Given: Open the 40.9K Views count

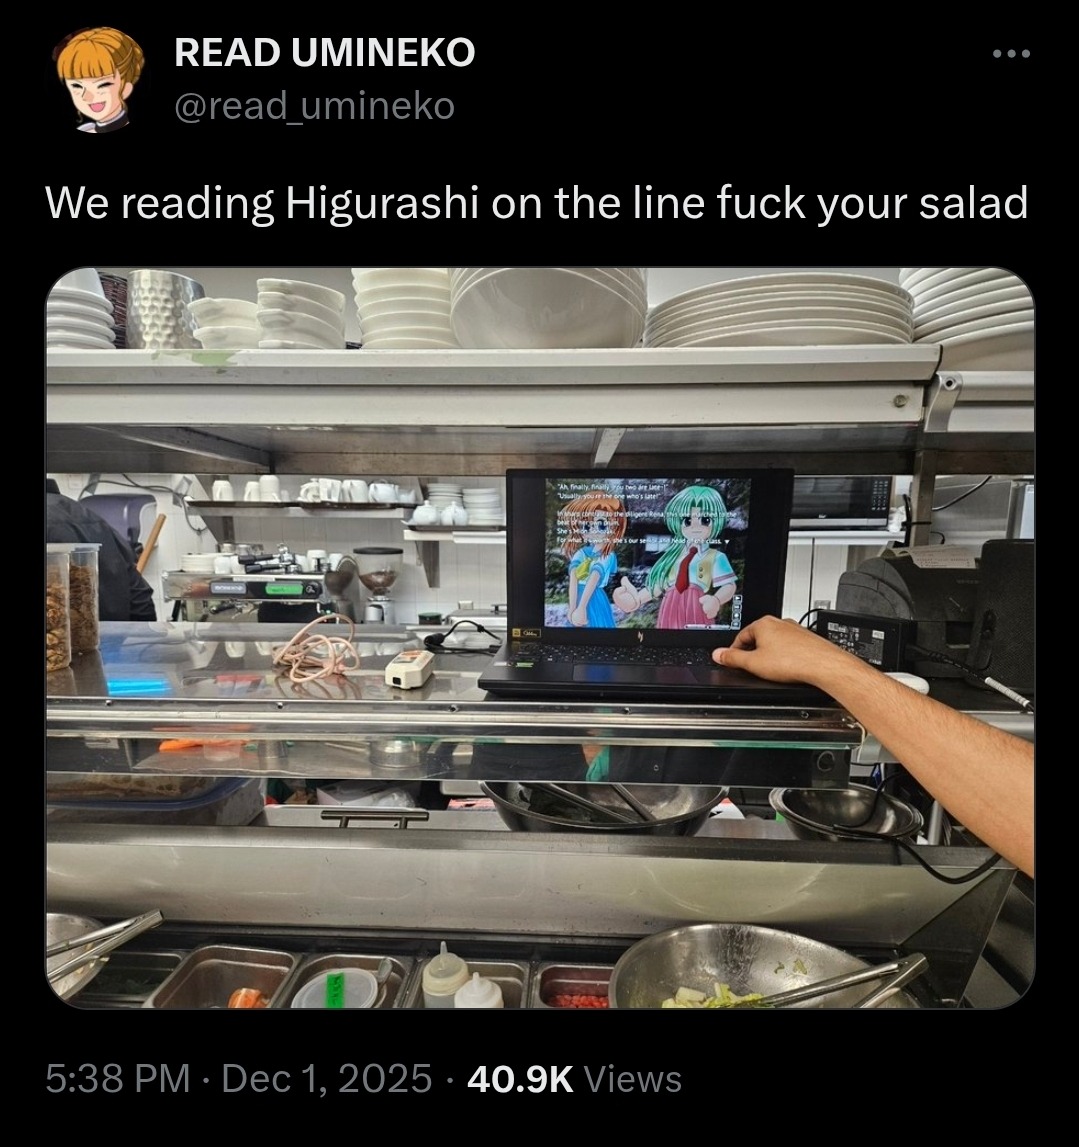Looking at the screenshot, I should coord(574,1078).
